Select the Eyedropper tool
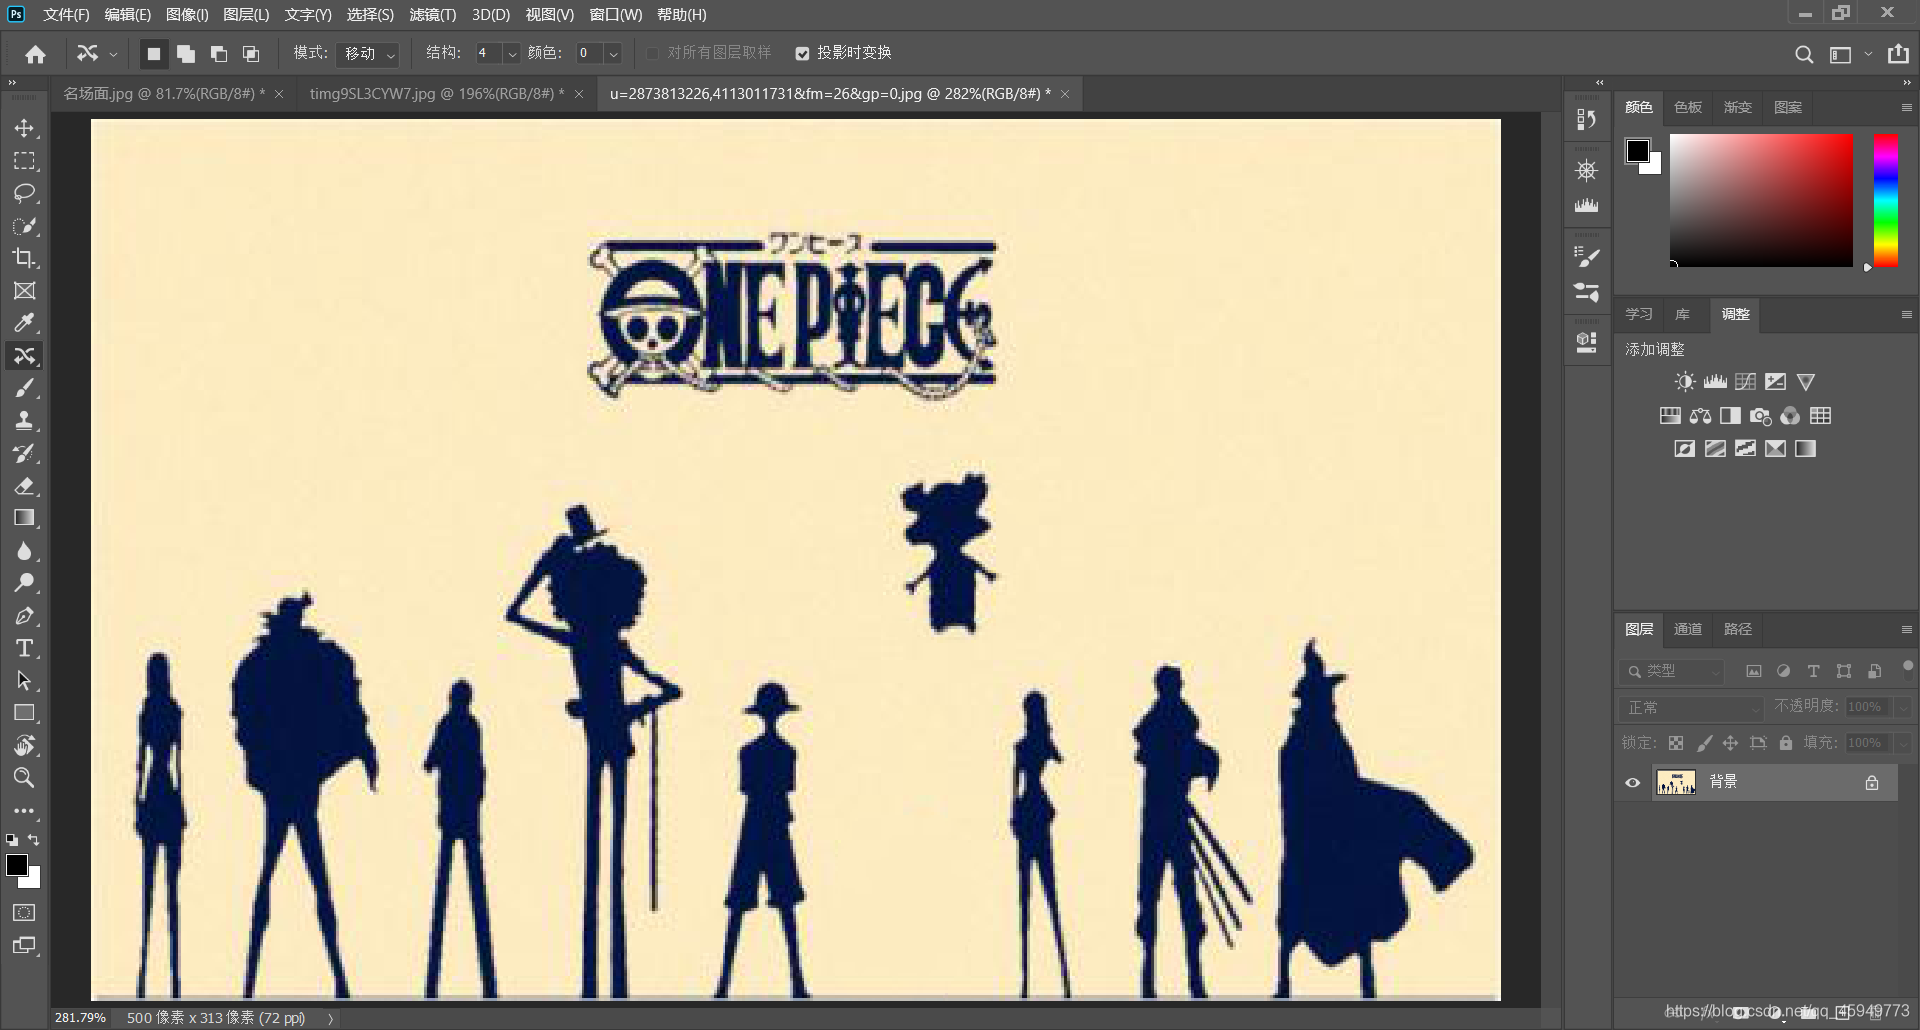This screenshot has height=1030, width=1920. point(25,323)
